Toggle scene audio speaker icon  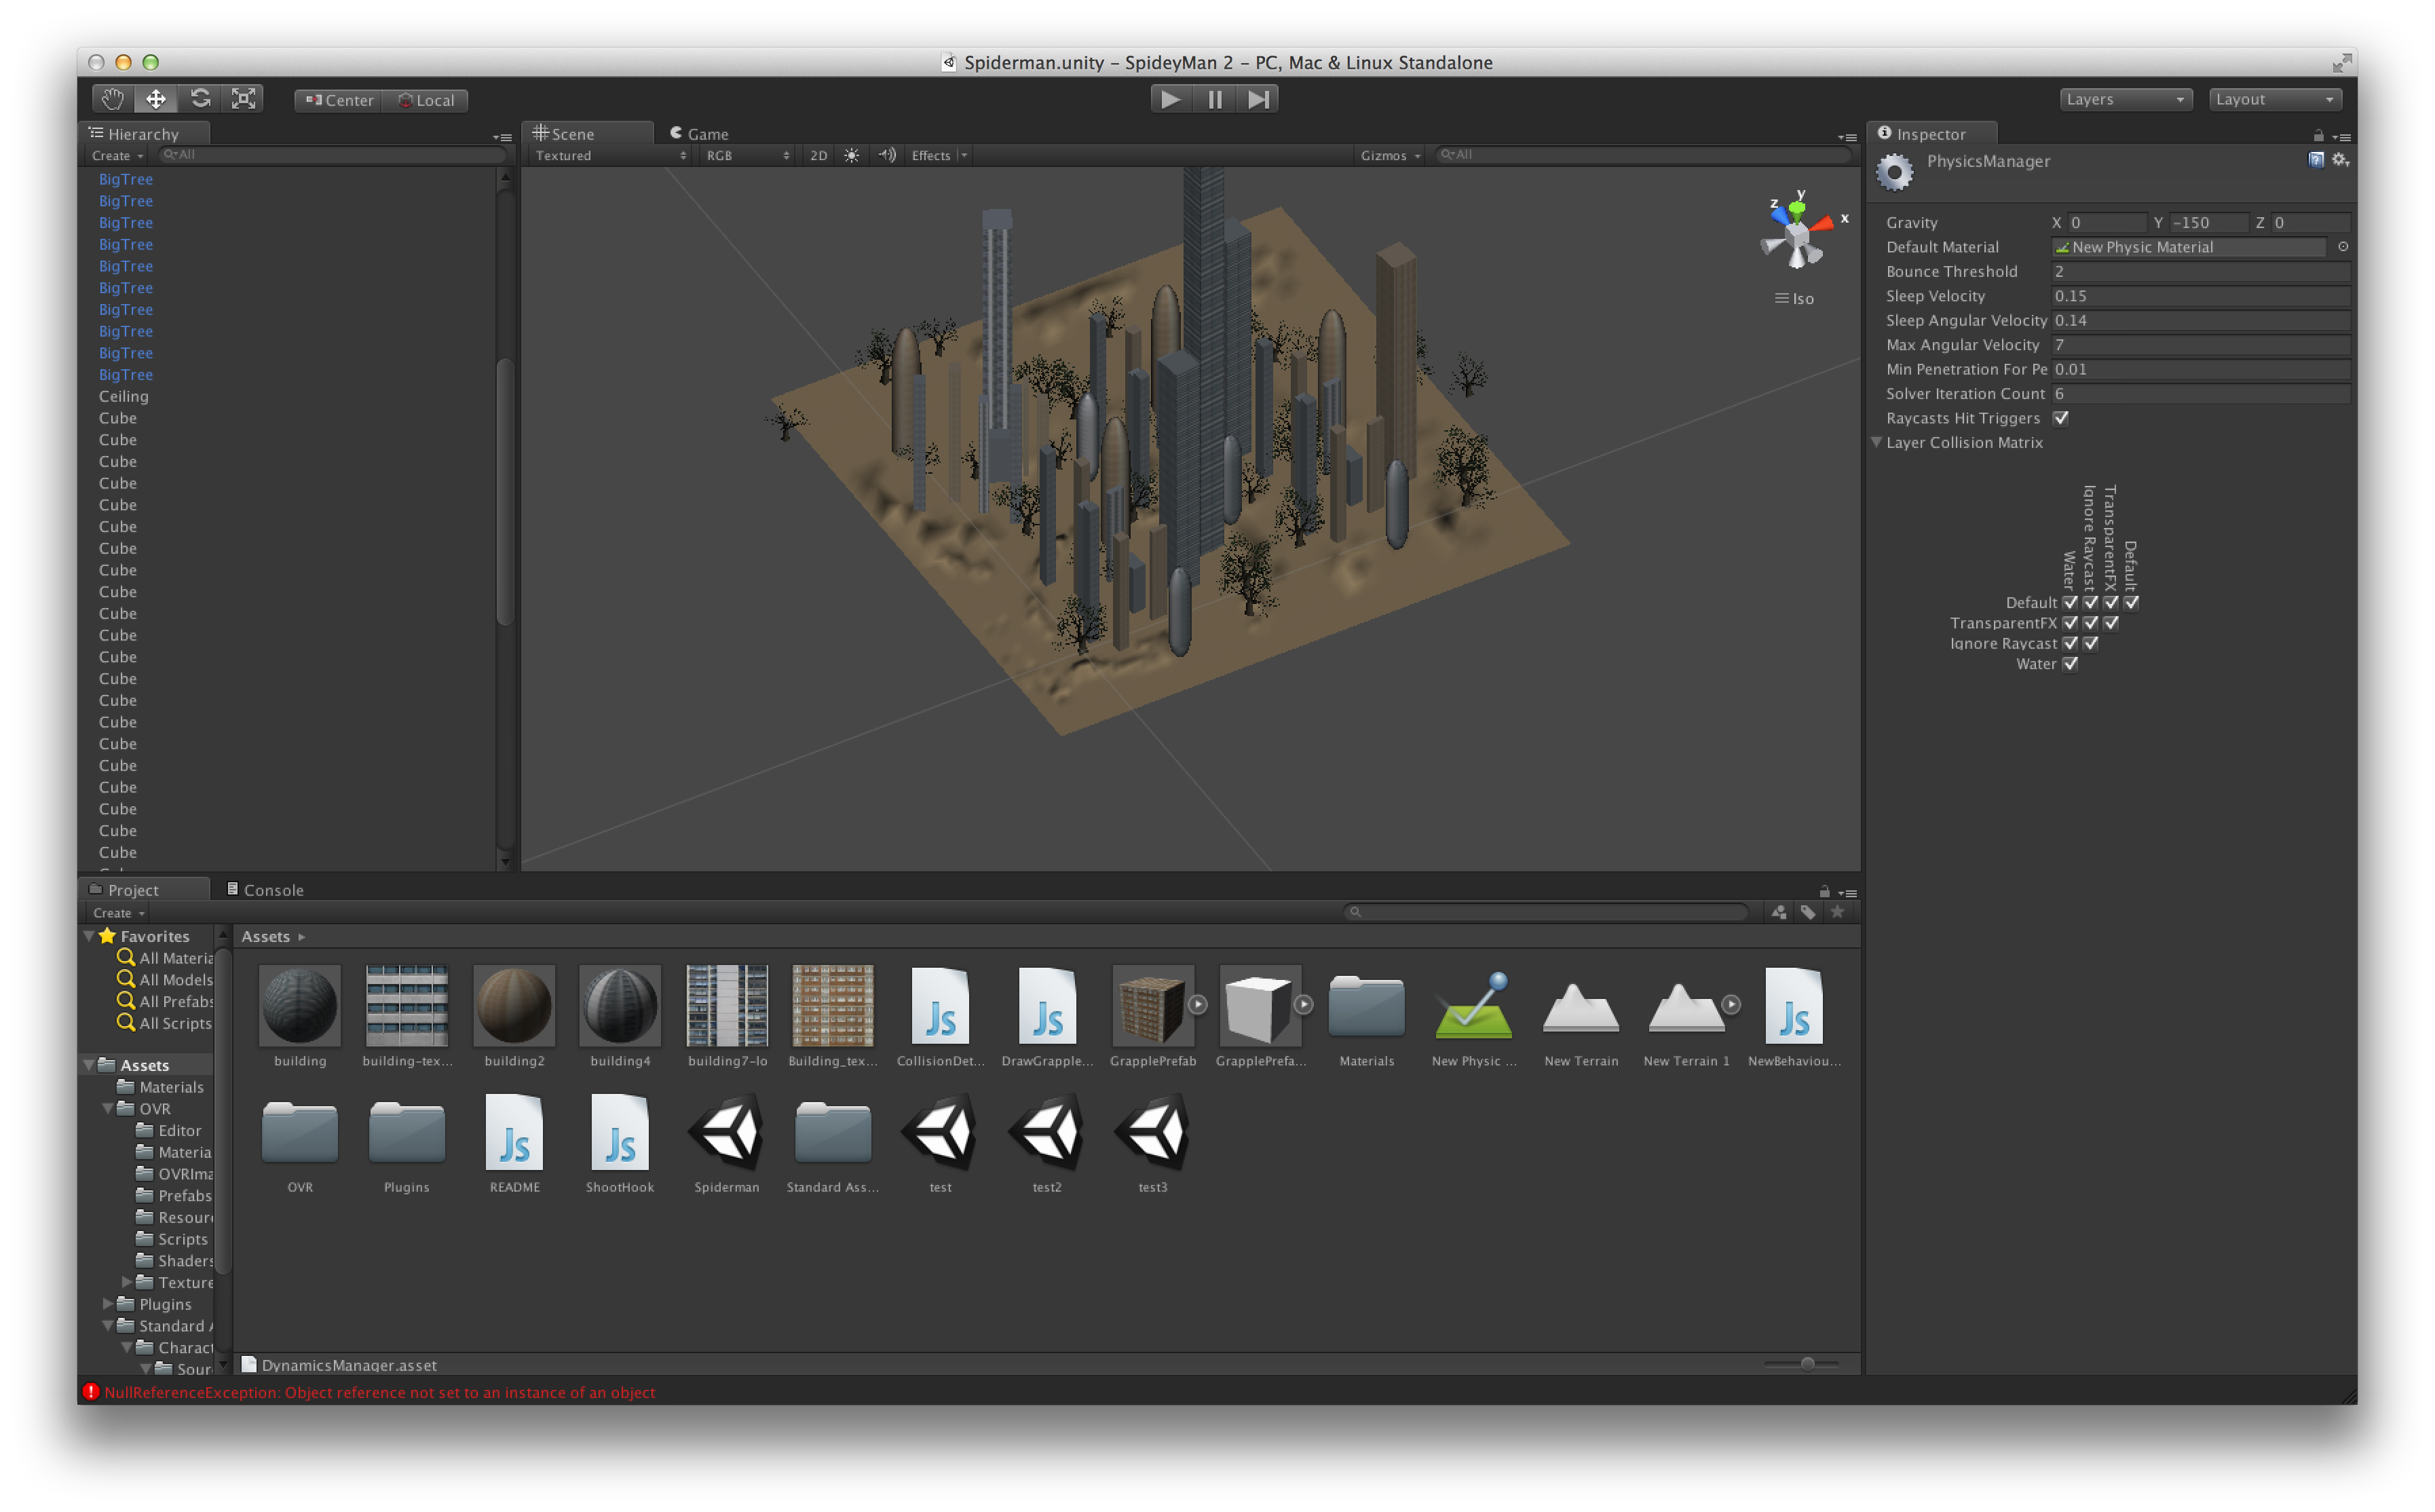click(886, 155)
